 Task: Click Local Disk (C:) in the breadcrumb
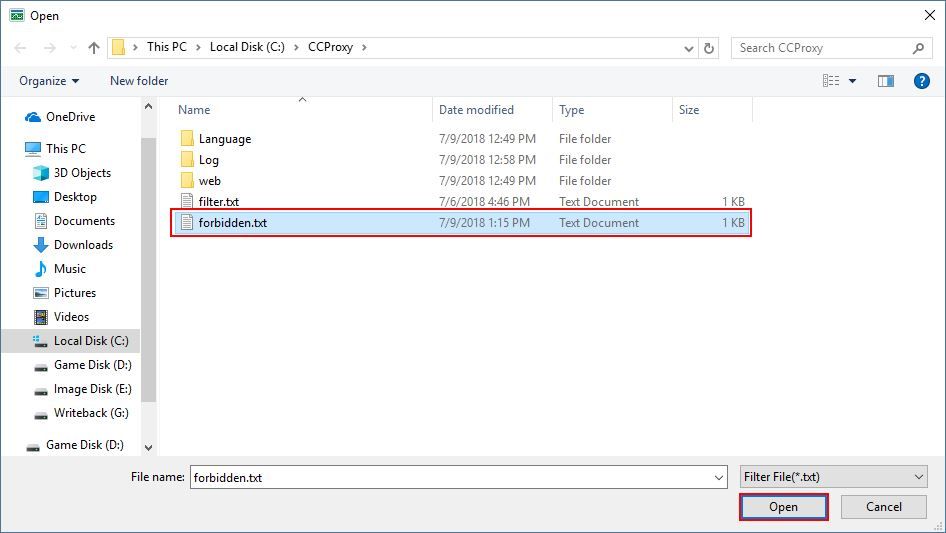tap(247, 47)
